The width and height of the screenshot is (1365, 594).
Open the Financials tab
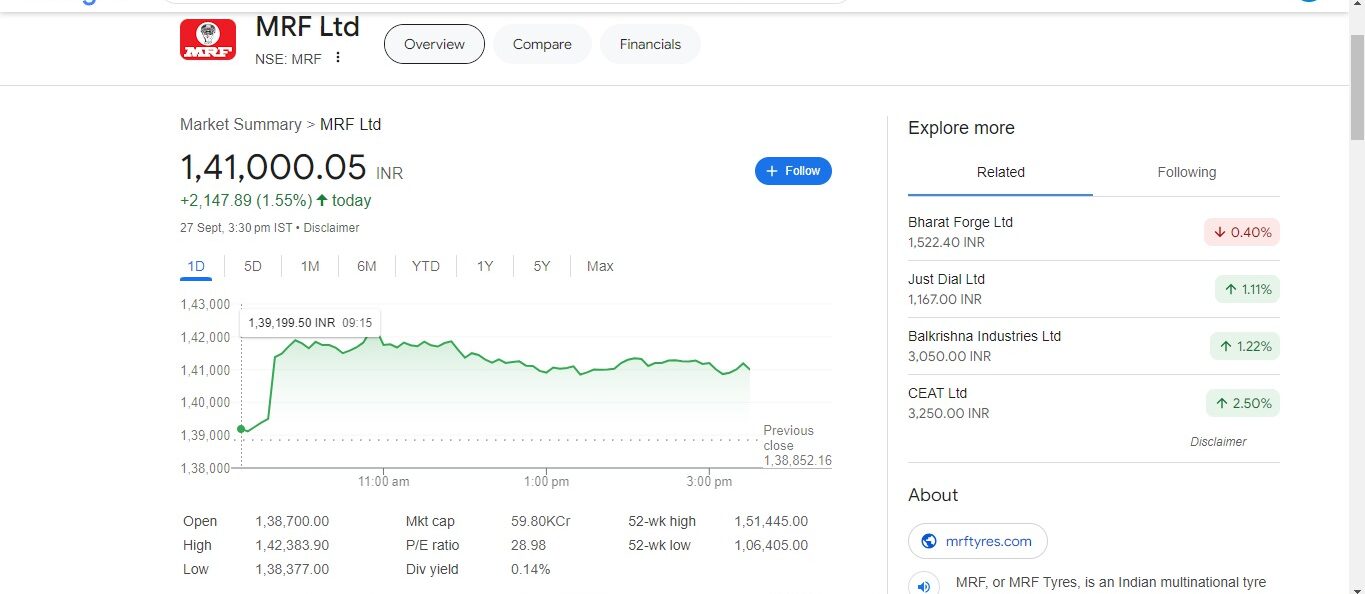[x=650, y=44]
